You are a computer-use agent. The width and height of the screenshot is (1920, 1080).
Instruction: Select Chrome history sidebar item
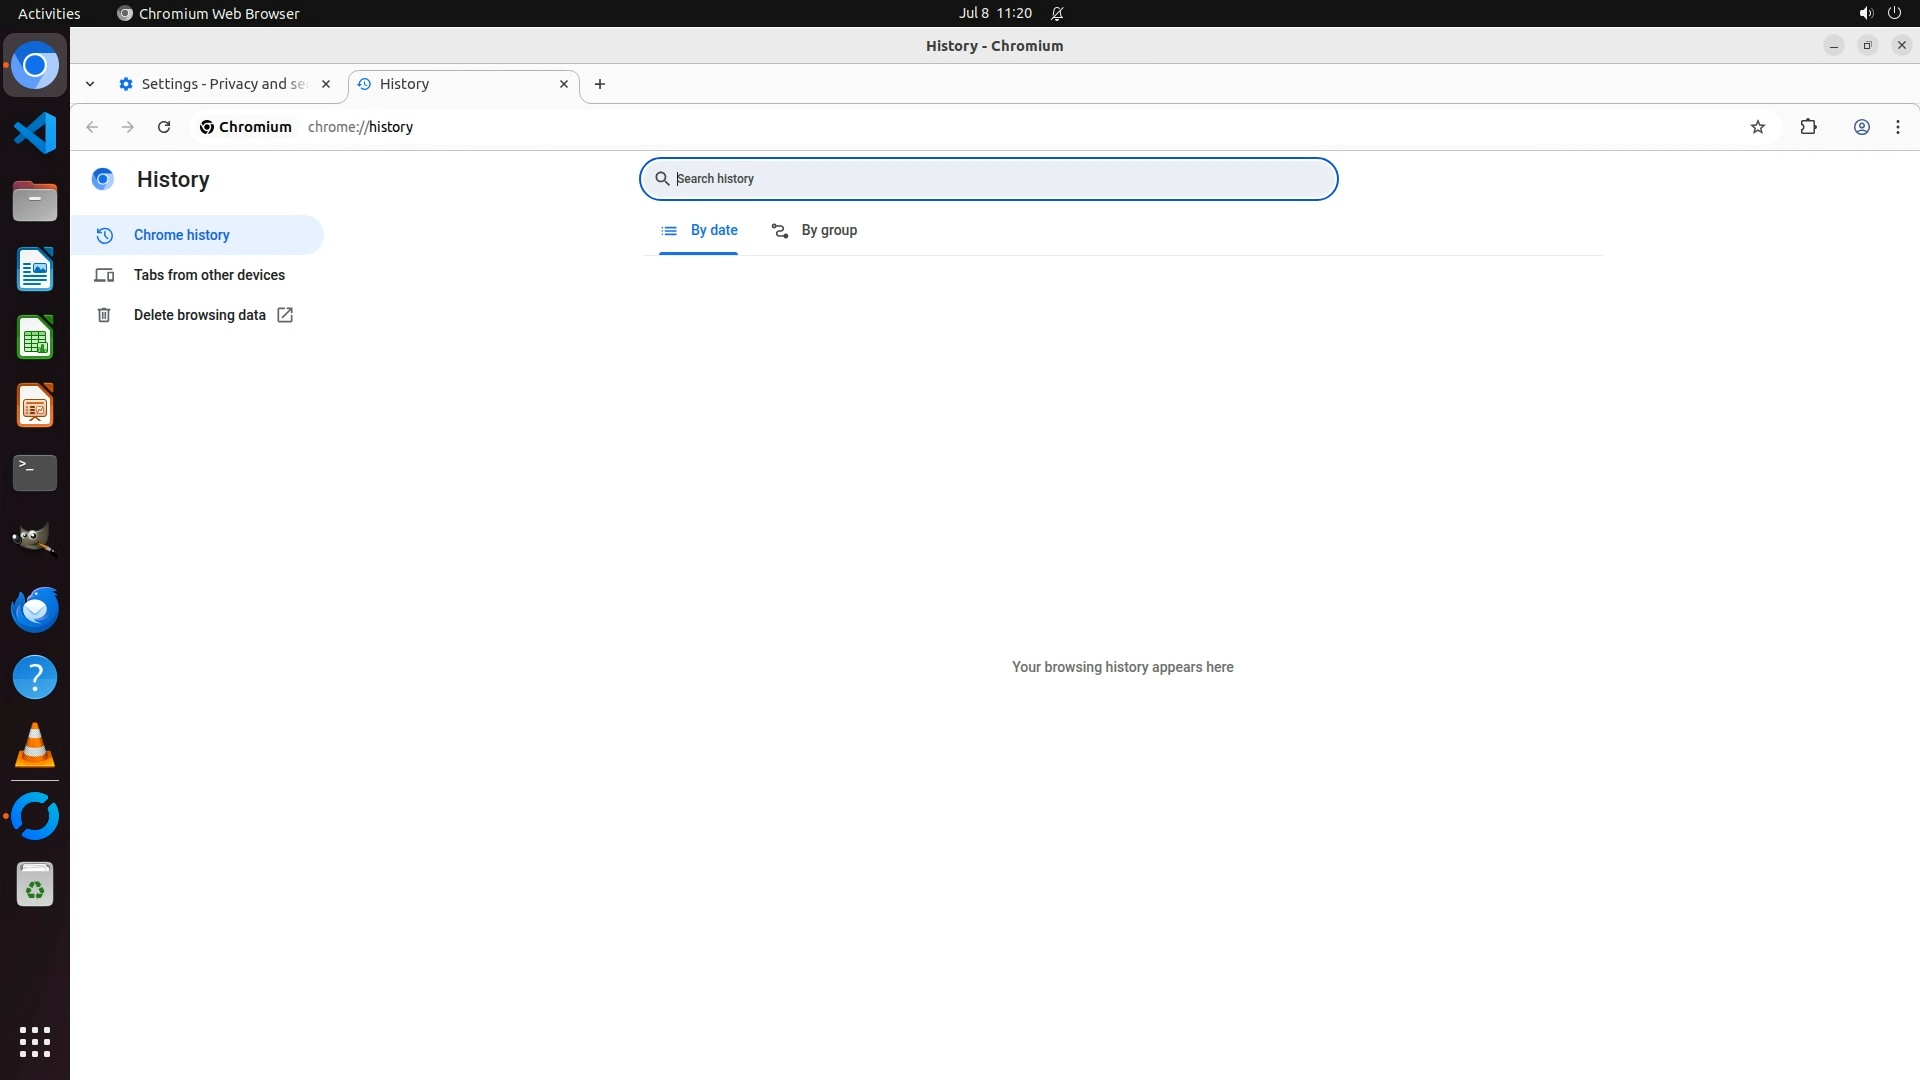[182, 235]
